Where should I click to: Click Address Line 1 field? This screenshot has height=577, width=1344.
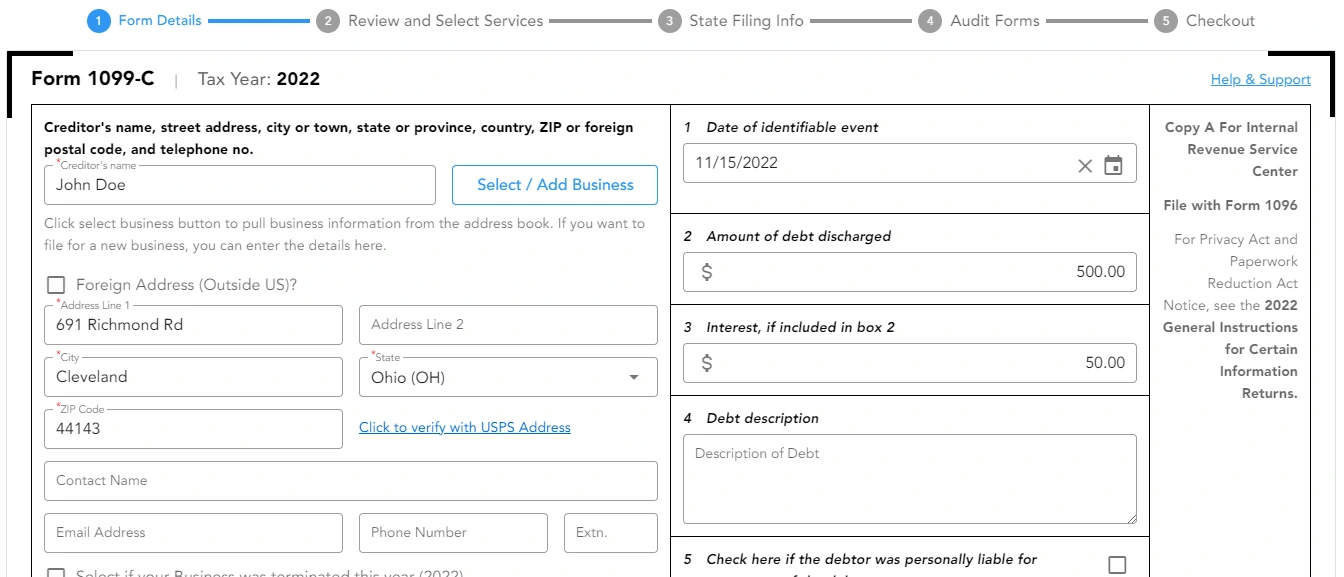click(x=193, y=325)
